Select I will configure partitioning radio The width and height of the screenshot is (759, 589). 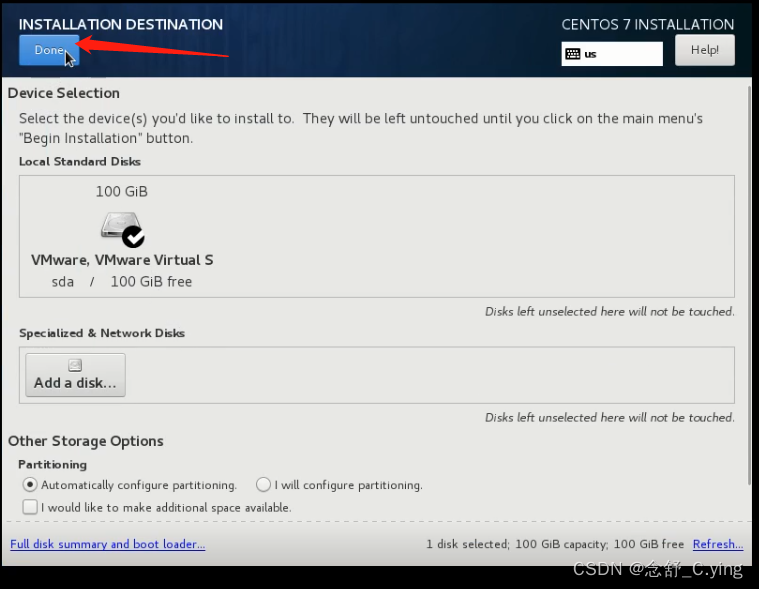(x=263, y=484)
